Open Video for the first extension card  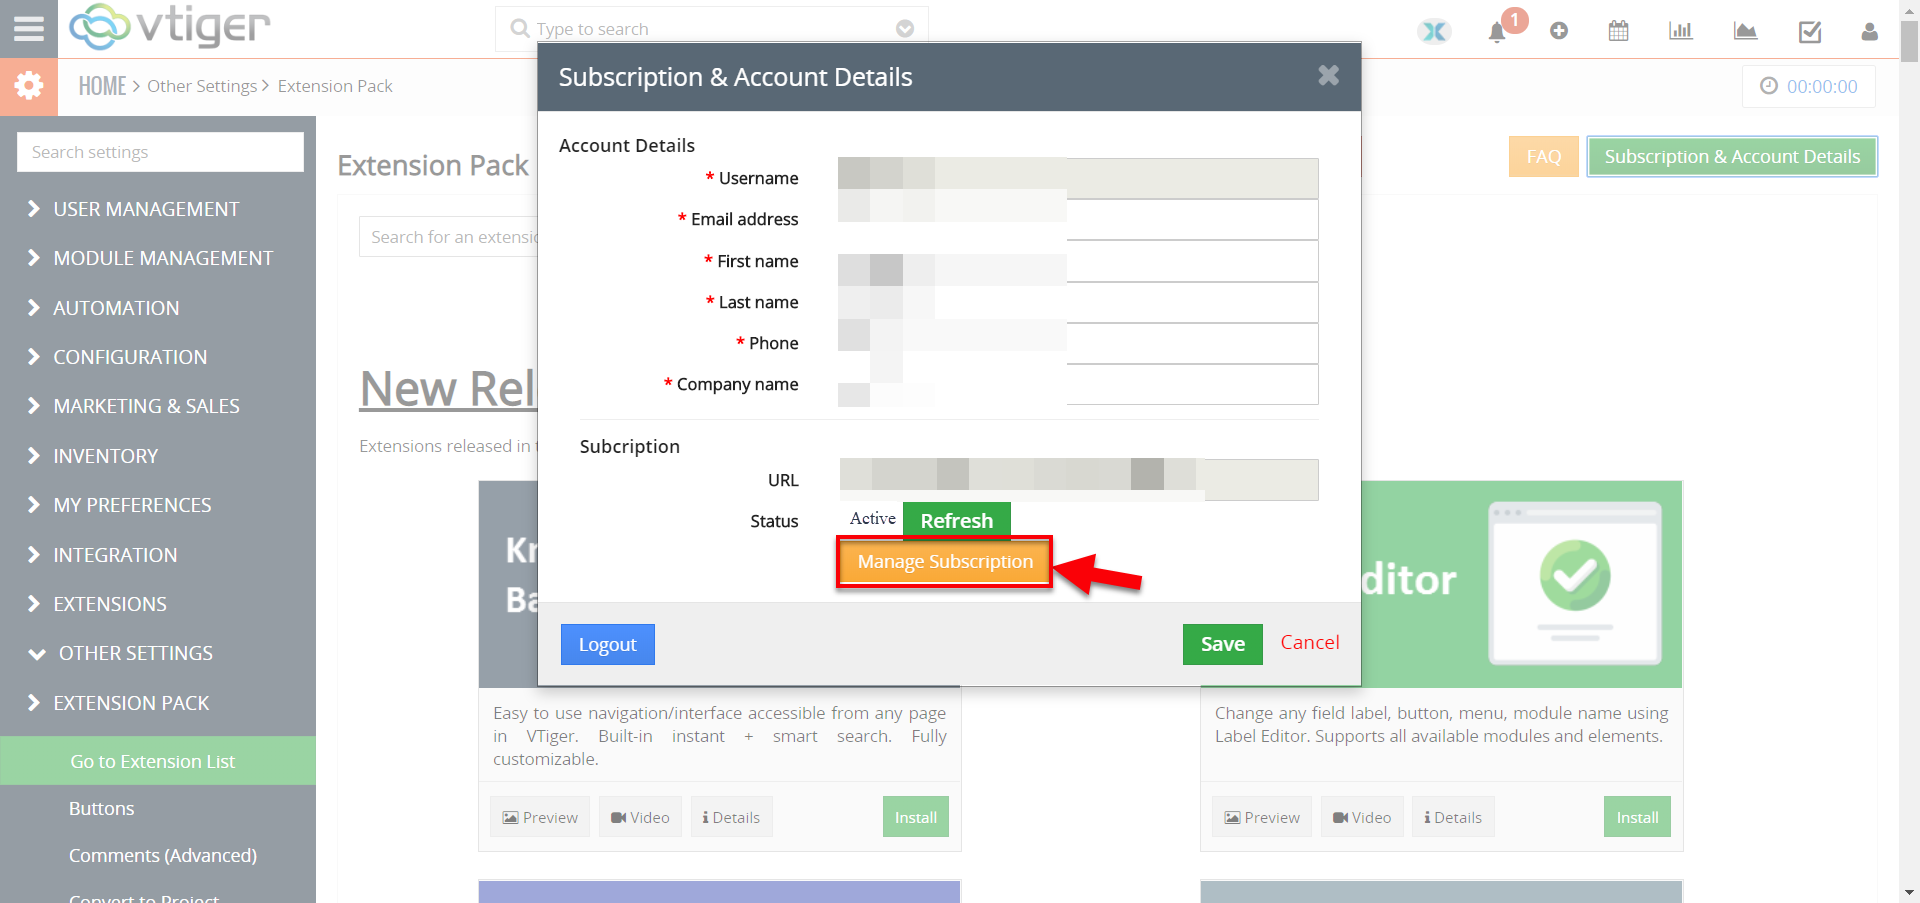[640, 817]
